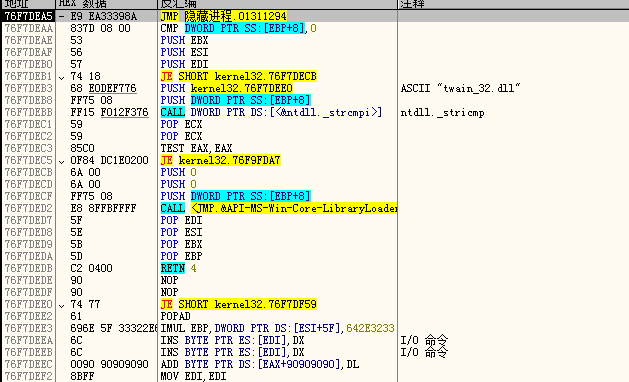629x382 pixels.
Task: Click the minus jump marker before E9 EA33398A
Action: click(61, 17)
